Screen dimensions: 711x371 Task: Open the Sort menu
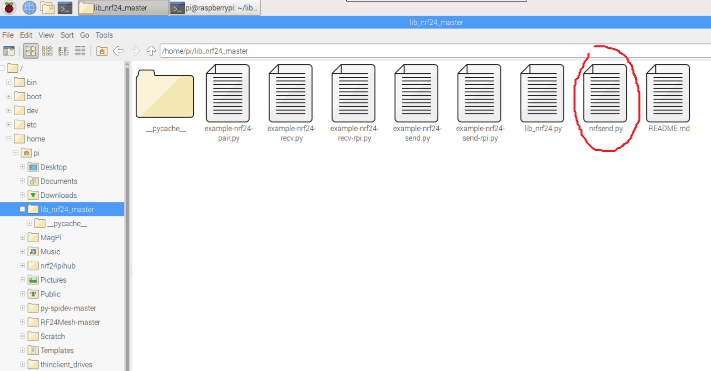pyautogui.click(x=67, y=35)
